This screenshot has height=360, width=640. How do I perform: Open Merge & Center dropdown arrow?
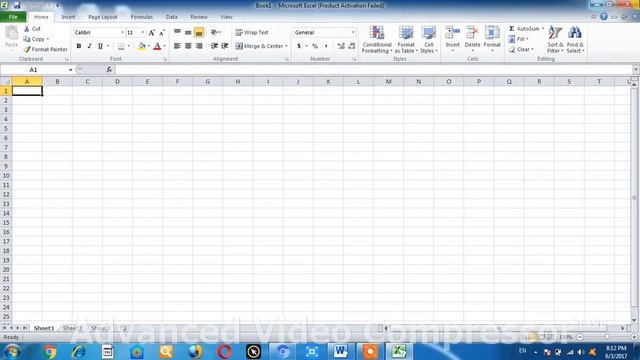pyautogui.click(x=287, y=46)
